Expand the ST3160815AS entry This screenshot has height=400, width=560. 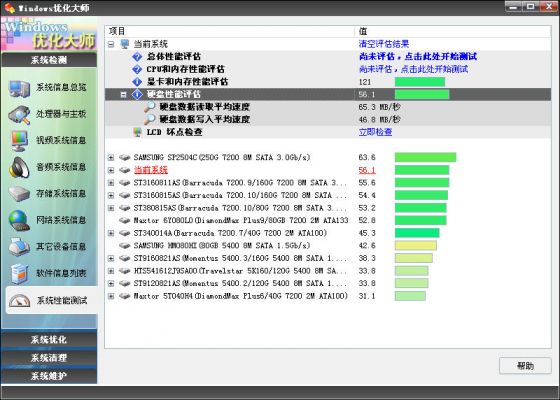click(x=111, y=195)
